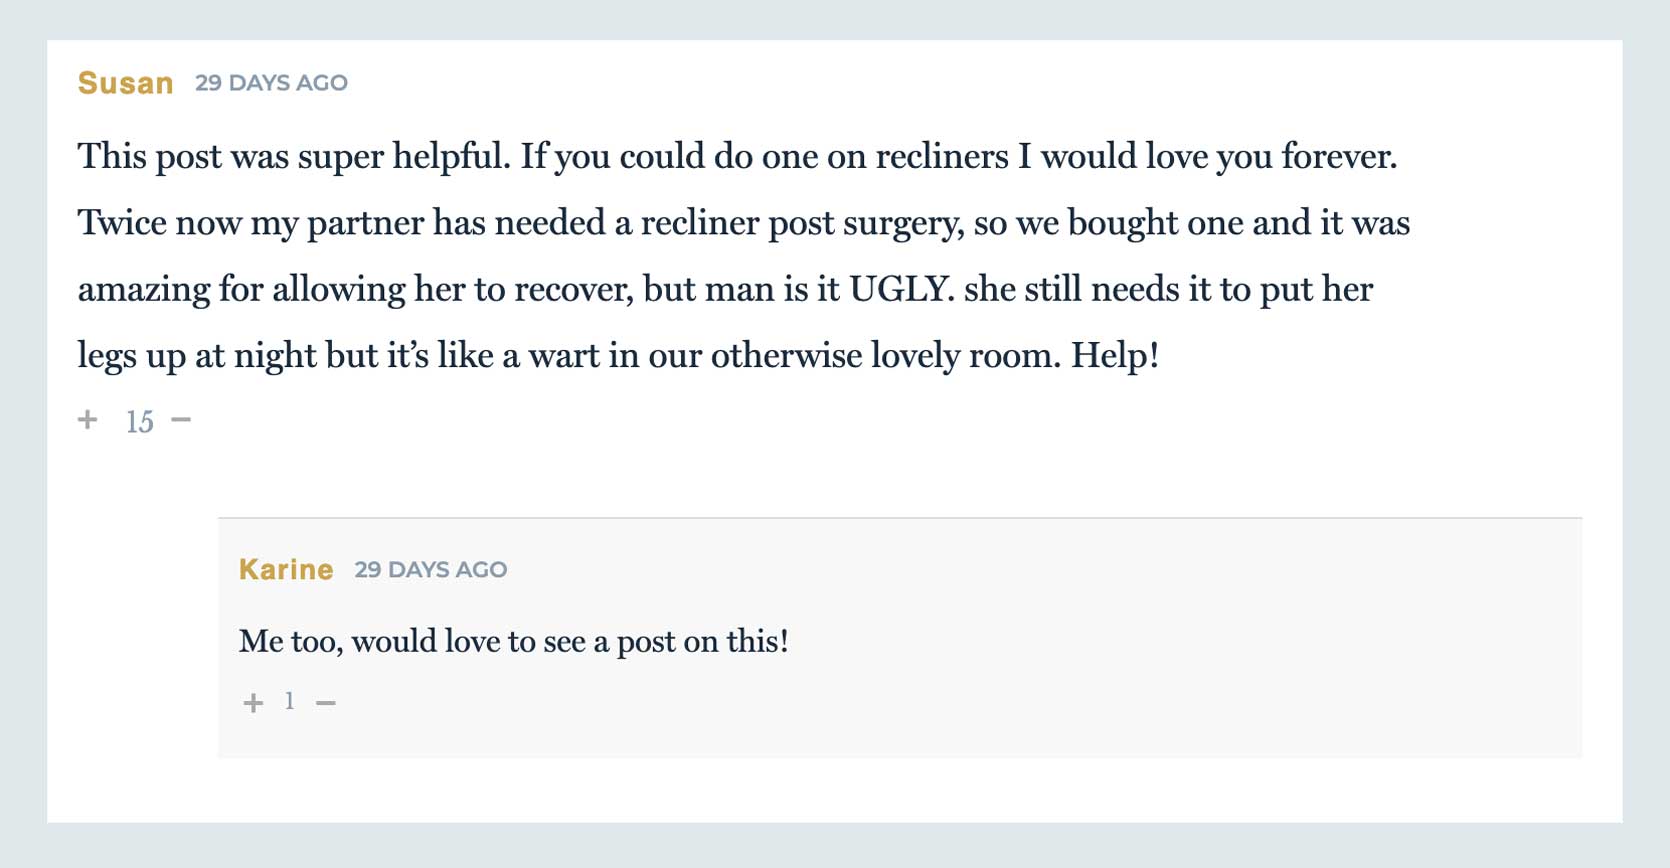Image resolution: width=1670 pixels, height=868 pixels.
Task: Click 'This post was super helpful' sentence
Action: pos(295,156)
